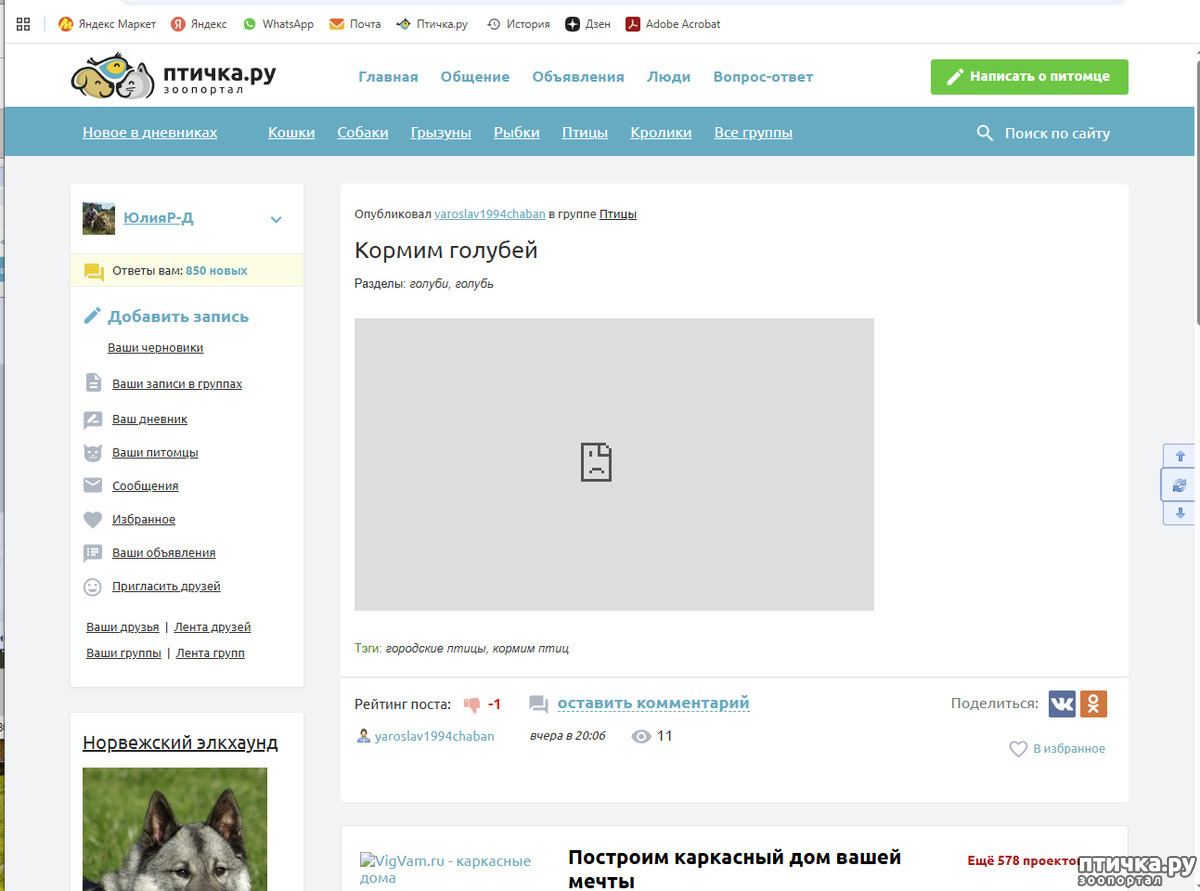
Task: Open Дзен bookmark
Action: coord(588,24)
